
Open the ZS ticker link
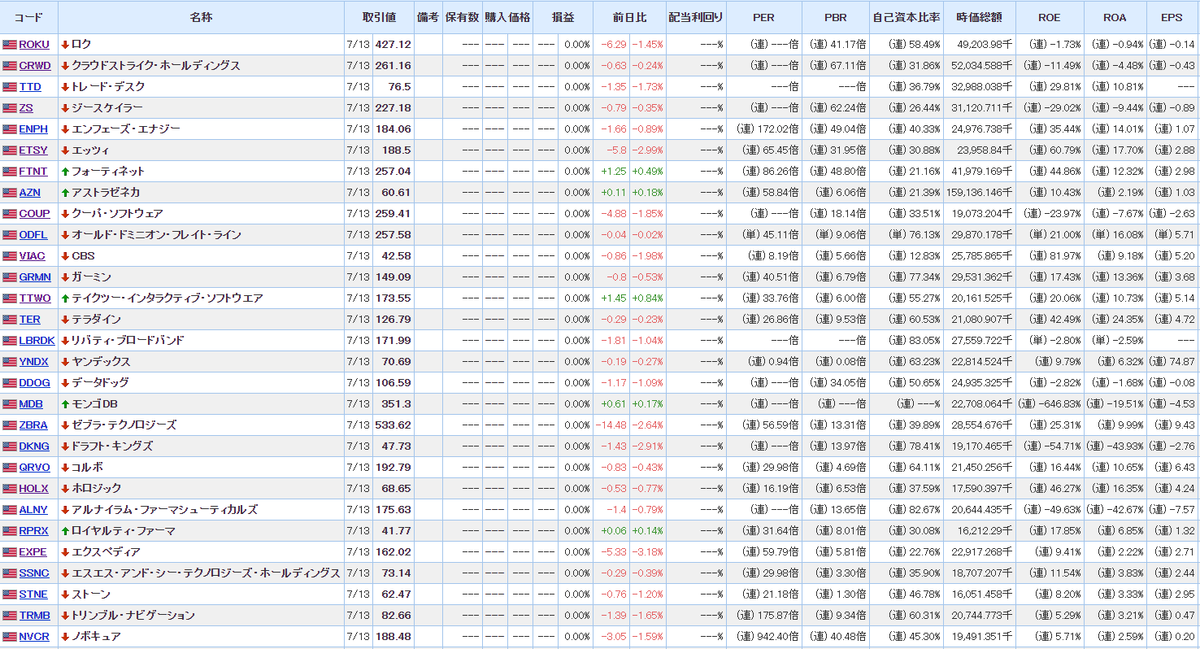[x=26, y=108]
